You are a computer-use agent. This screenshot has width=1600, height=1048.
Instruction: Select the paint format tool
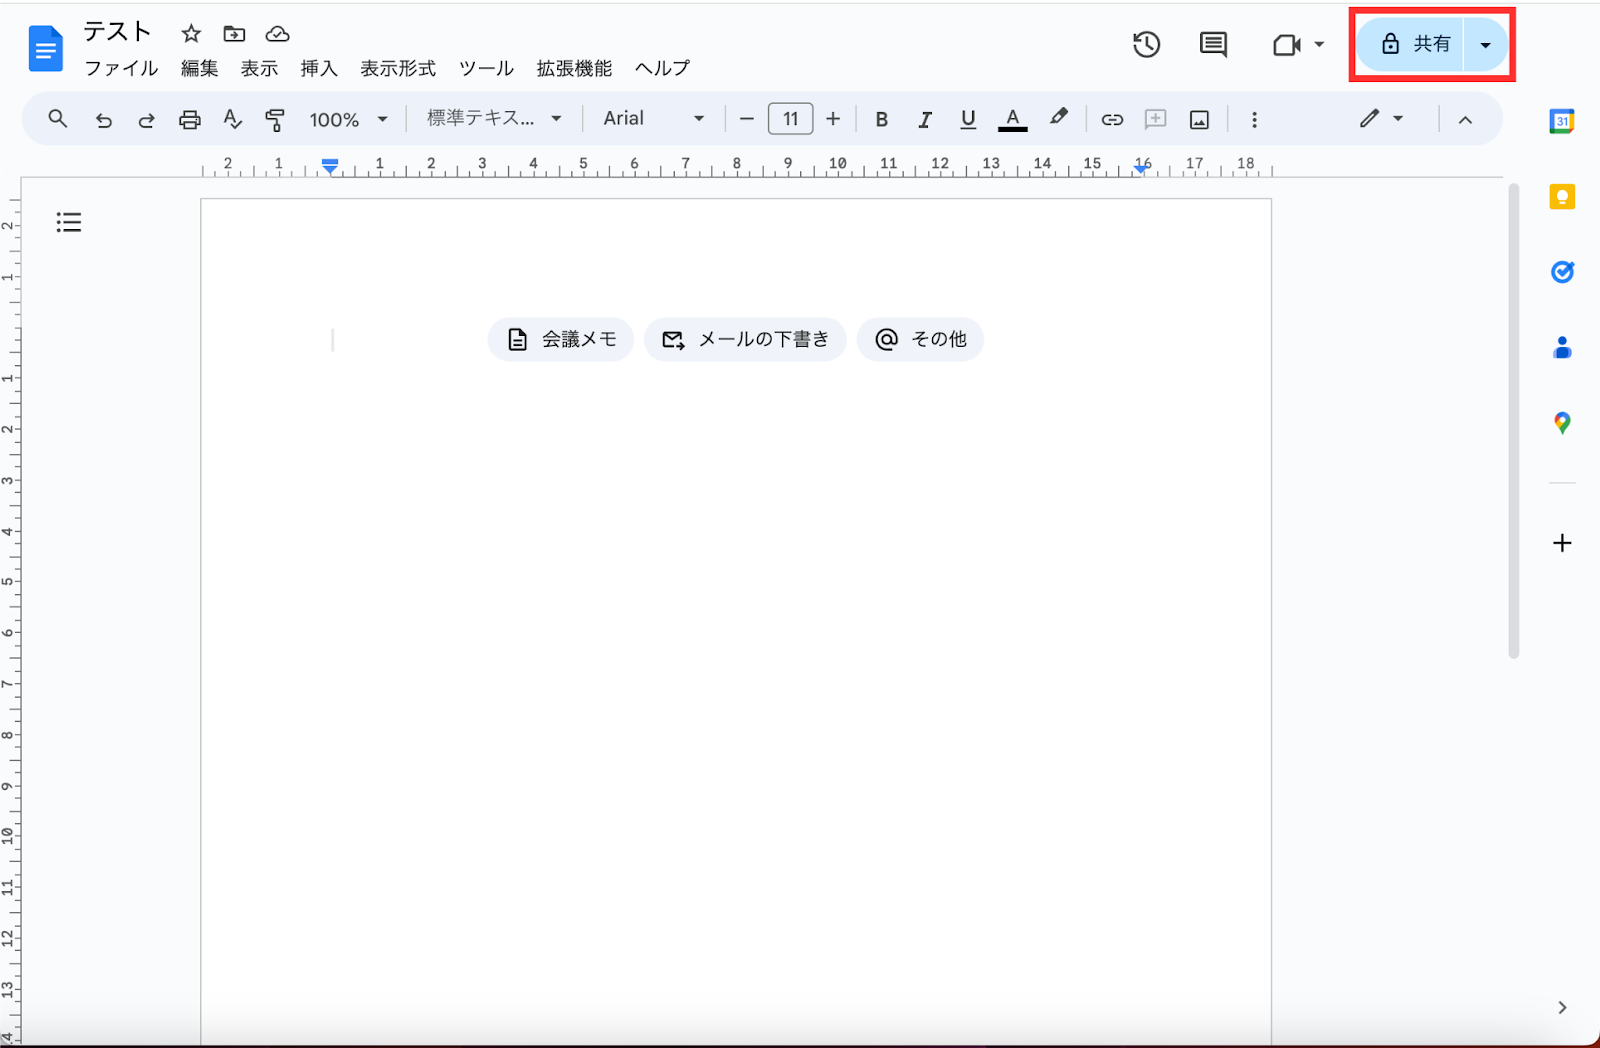pos(274,120)
